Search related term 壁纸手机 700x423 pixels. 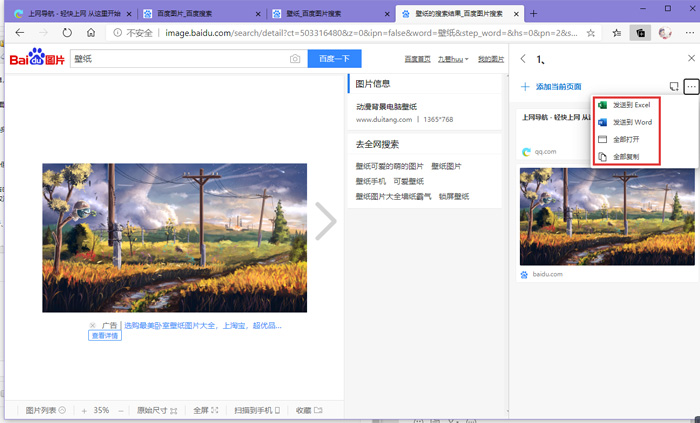(371, 182)
